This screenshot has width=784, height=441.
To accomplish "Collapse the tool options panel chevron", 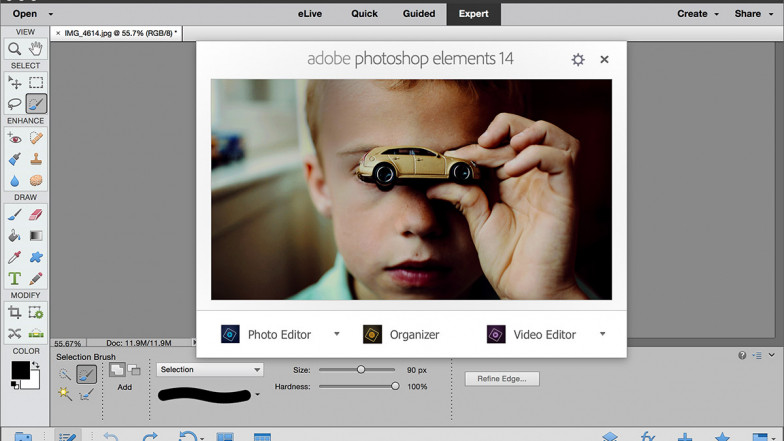I will pos(772,355).
